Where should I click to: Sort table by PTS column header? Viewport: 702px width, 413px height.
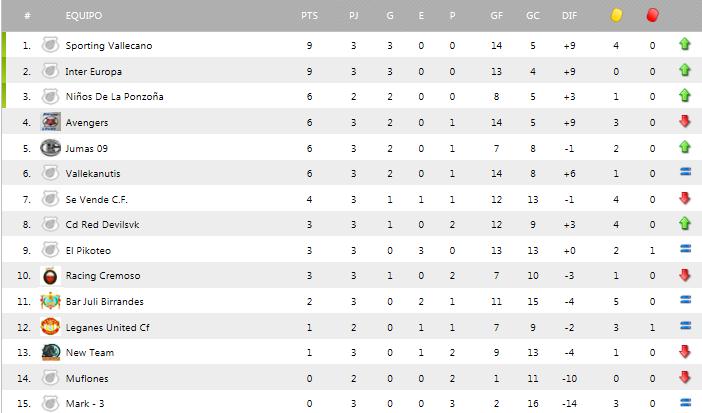pyautogui.click(x=309, y=17)
